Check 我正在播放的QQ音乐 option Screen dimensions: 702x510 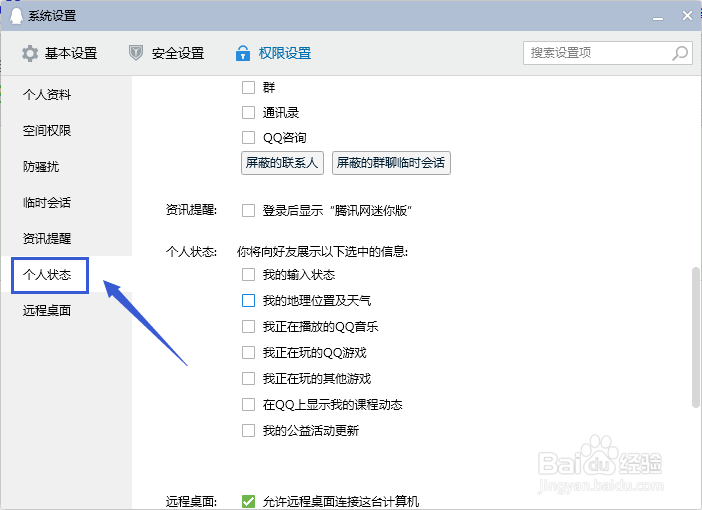[x=248, y=326]
